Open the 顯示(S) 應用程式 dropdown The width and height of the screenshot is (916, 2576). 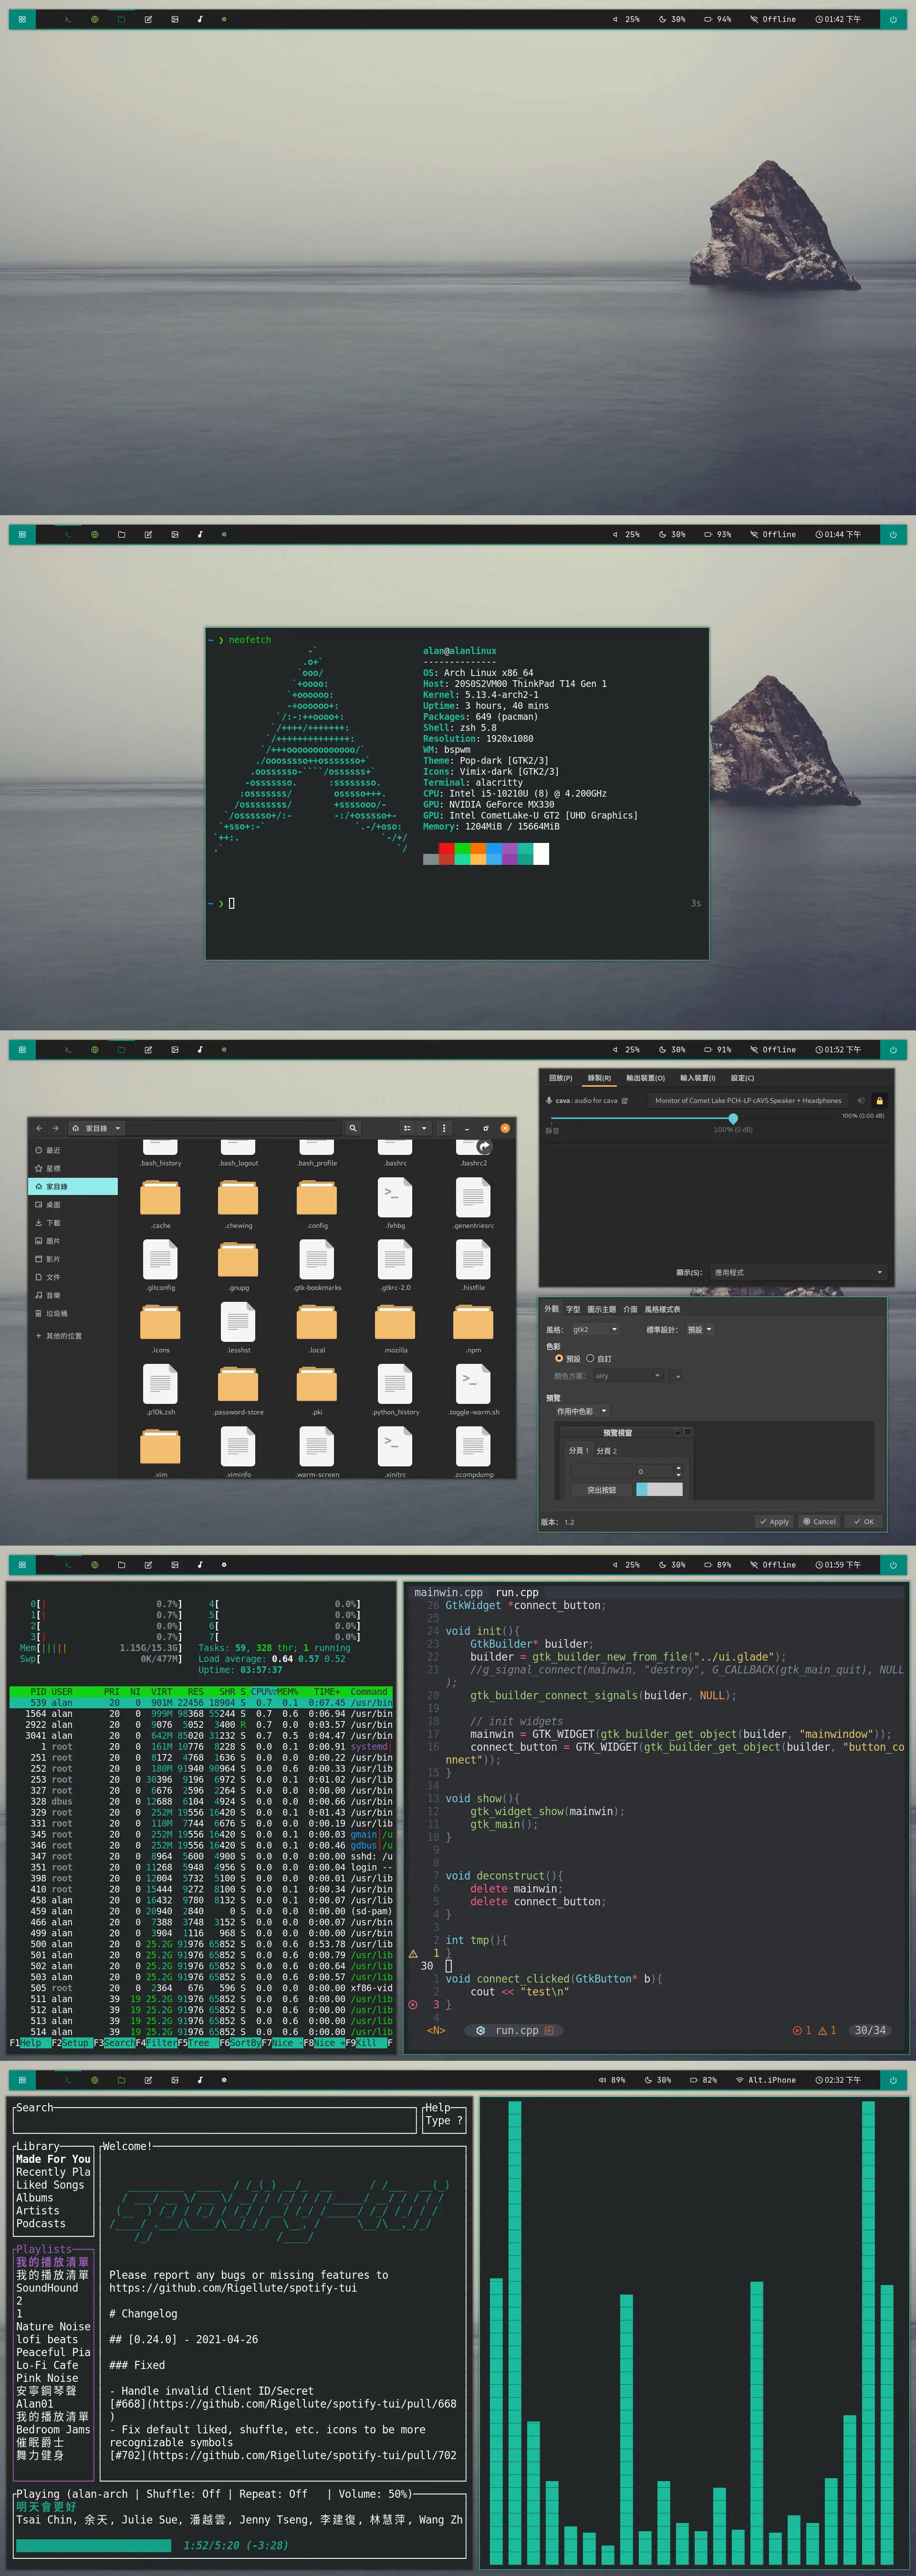click(798, 1272)
